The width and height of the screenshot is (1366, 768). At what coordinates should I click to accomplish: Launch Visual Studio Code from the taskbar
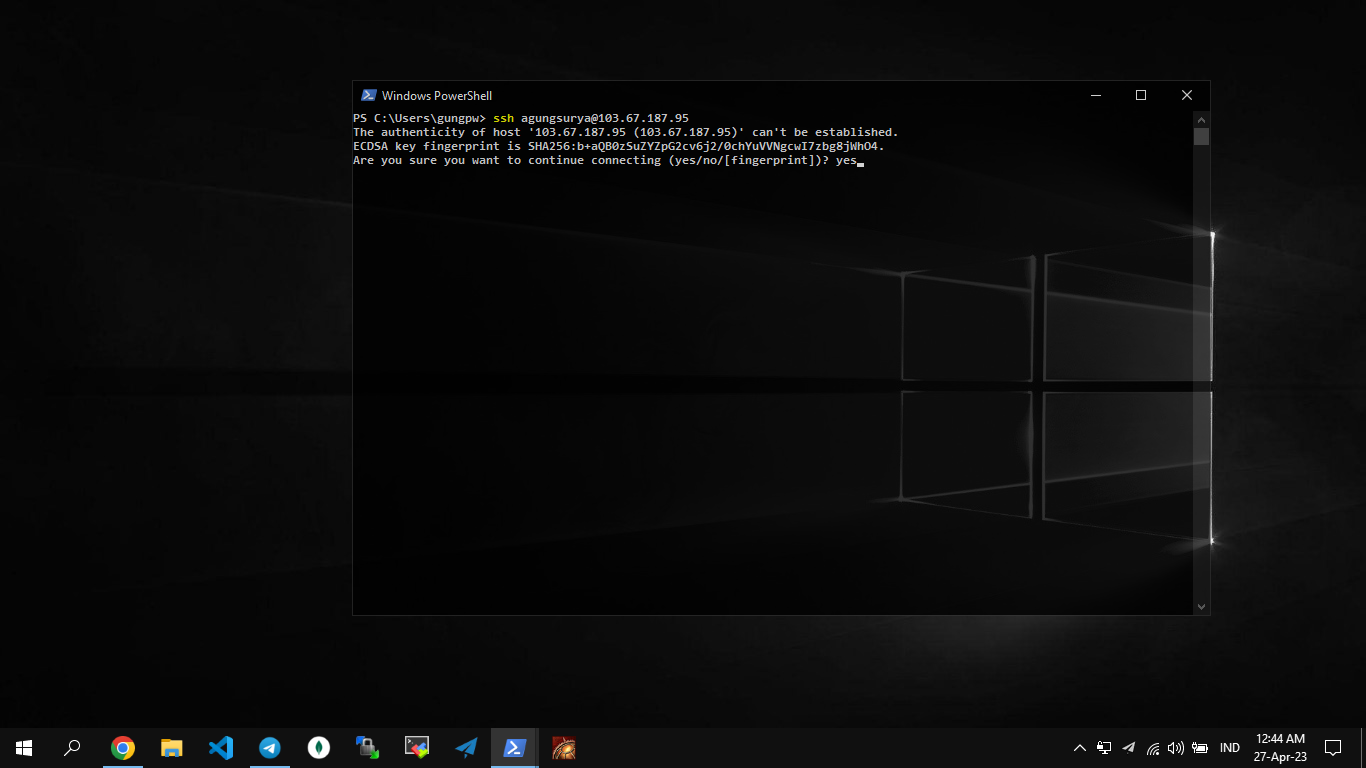[221, 747]
